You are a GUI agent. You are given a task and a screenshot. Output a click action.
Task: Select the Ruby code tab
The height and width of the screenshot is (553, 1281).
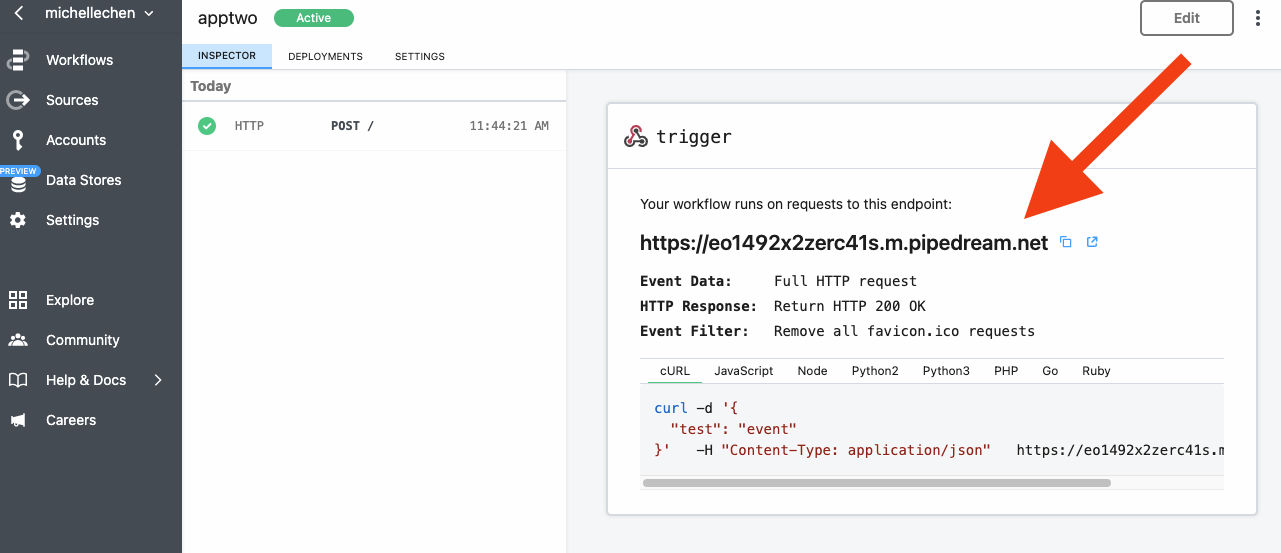pos(1096,371)
